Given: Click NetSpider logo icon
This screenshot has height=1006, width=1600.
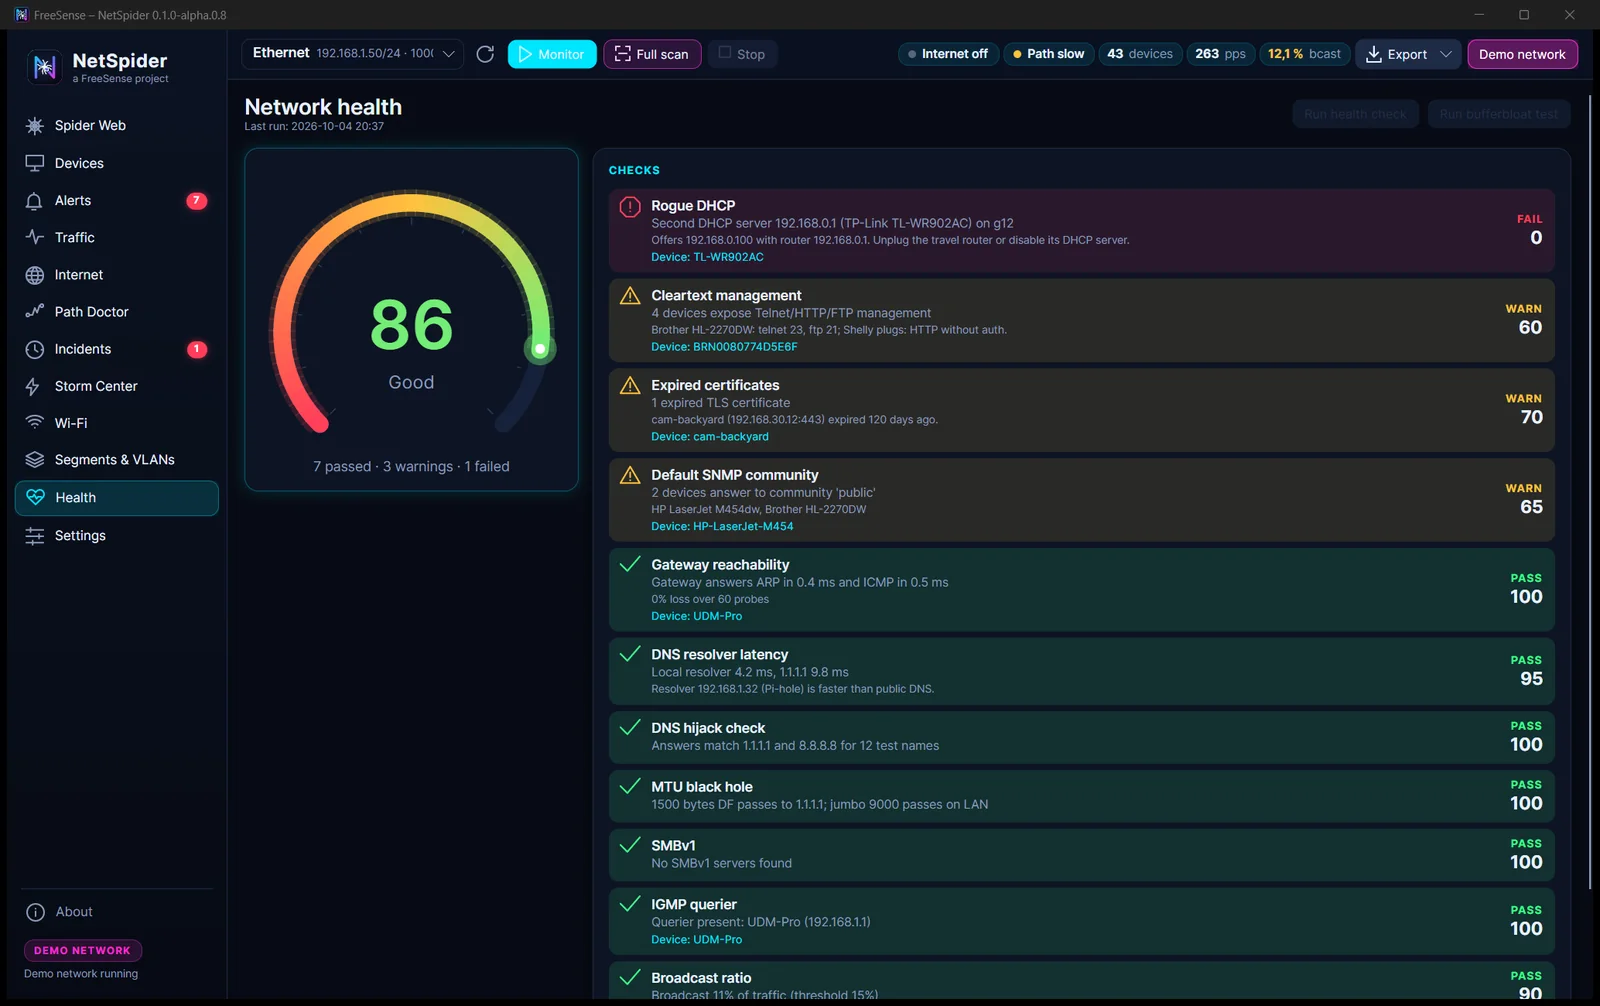Looking at the screenshot, I should [x=44, y=67].
